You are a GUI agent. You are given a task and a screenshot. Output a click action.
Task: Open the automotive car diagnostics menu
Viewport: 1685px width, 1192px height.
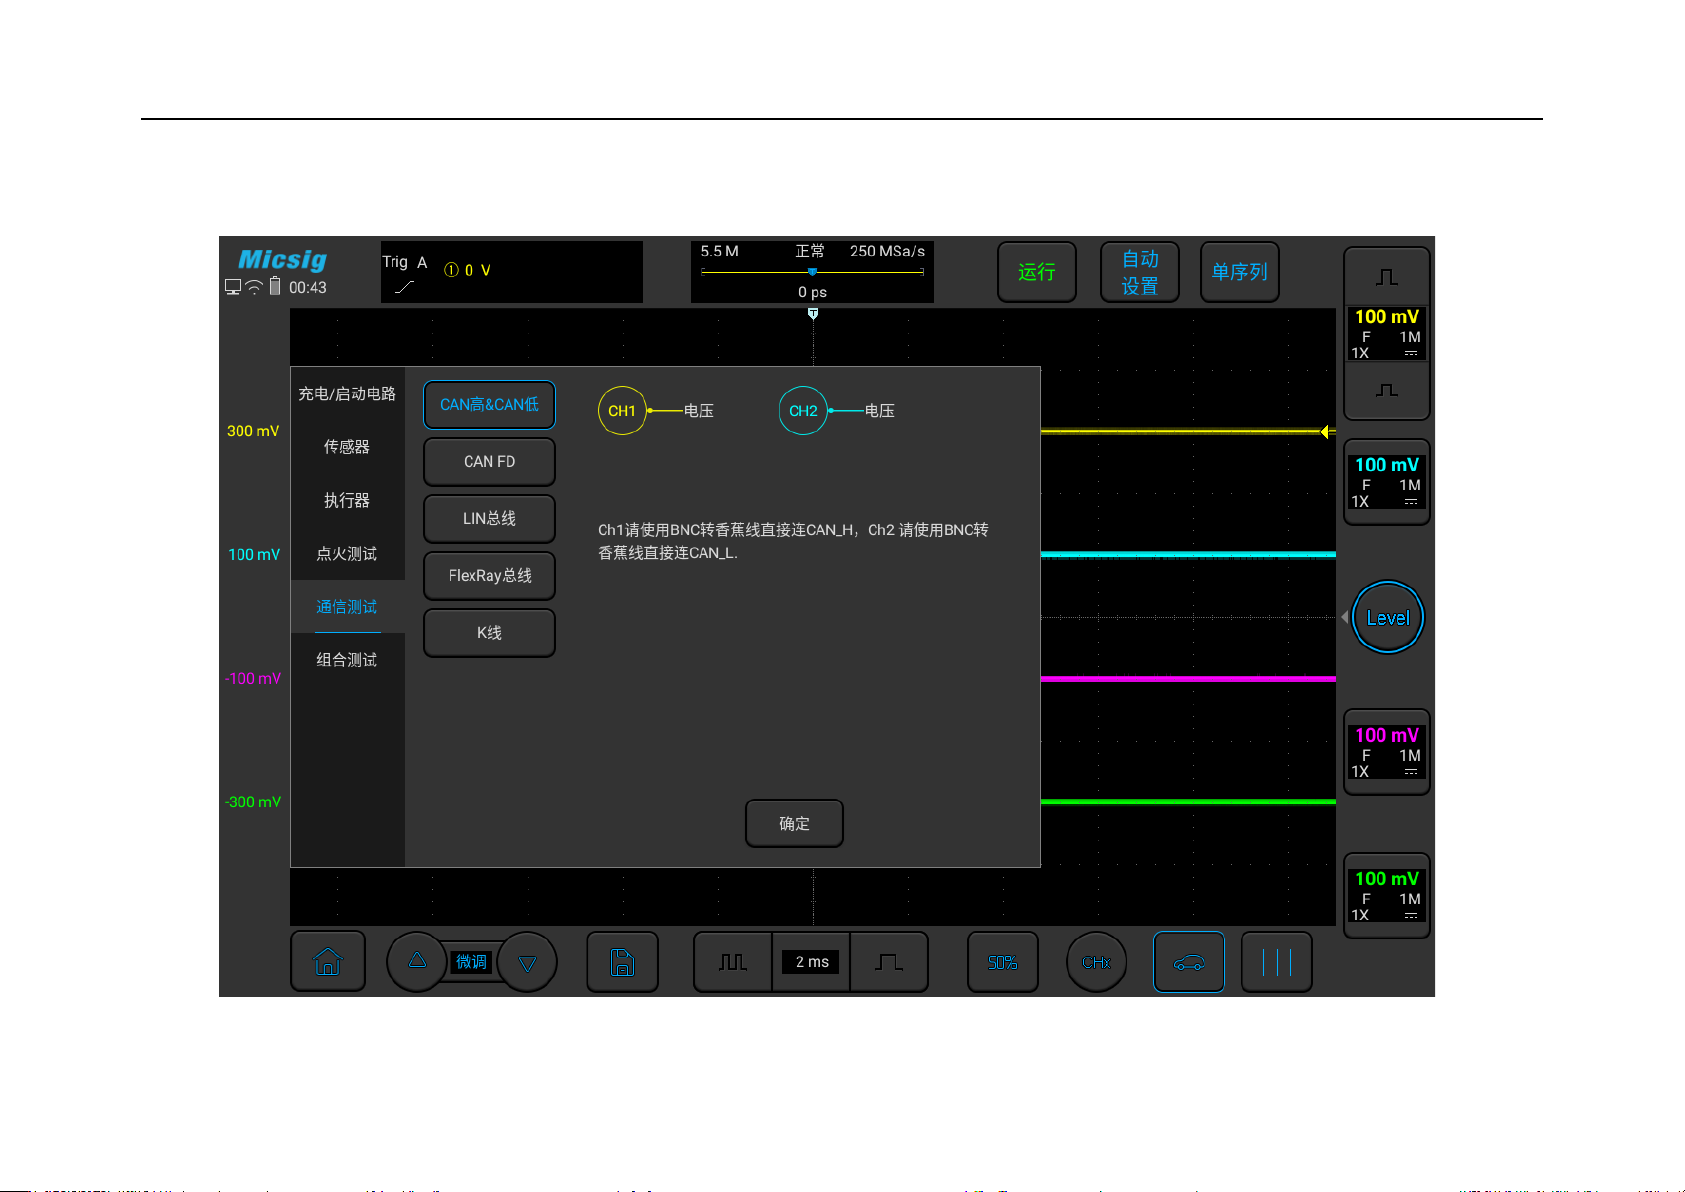click(x=1189, y=962)
